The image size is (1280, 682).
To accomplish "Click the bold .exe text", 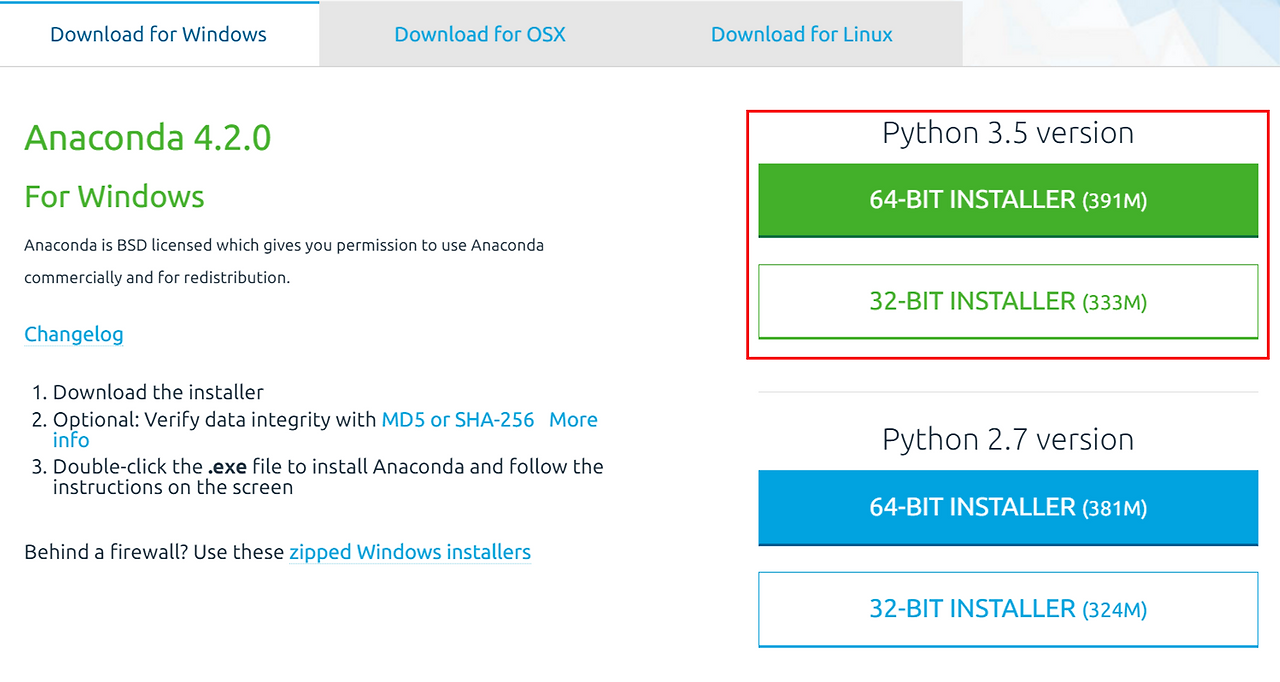I will [x=227, y=467].
